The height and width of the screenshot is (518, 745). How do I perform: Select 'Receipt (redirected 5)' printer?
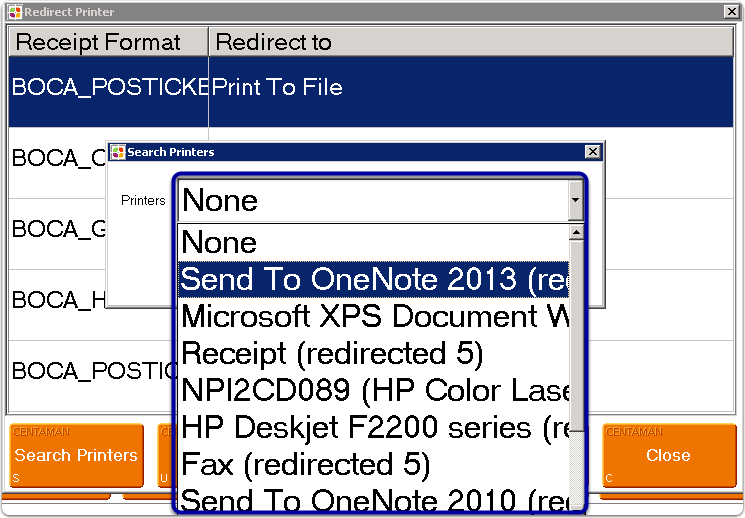(x=373, y=353)
